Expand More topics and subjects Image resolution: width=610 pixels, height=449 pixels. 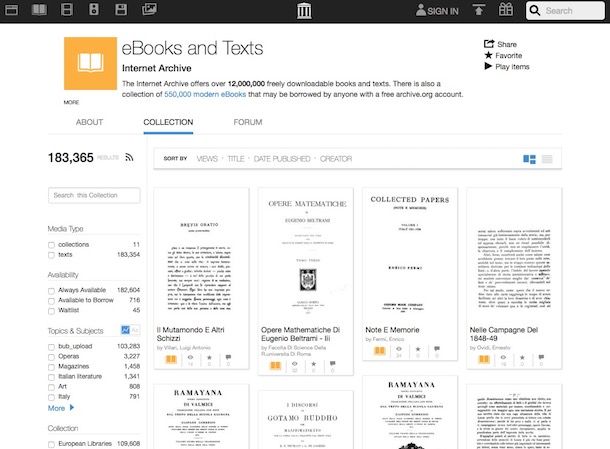[61, 408]
